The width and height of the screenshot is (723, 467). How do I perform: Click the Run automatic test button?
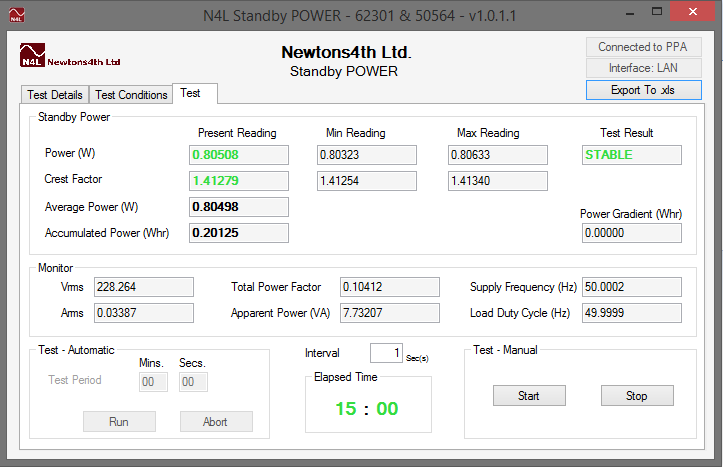pyautogui.click(x=119, y=421)
